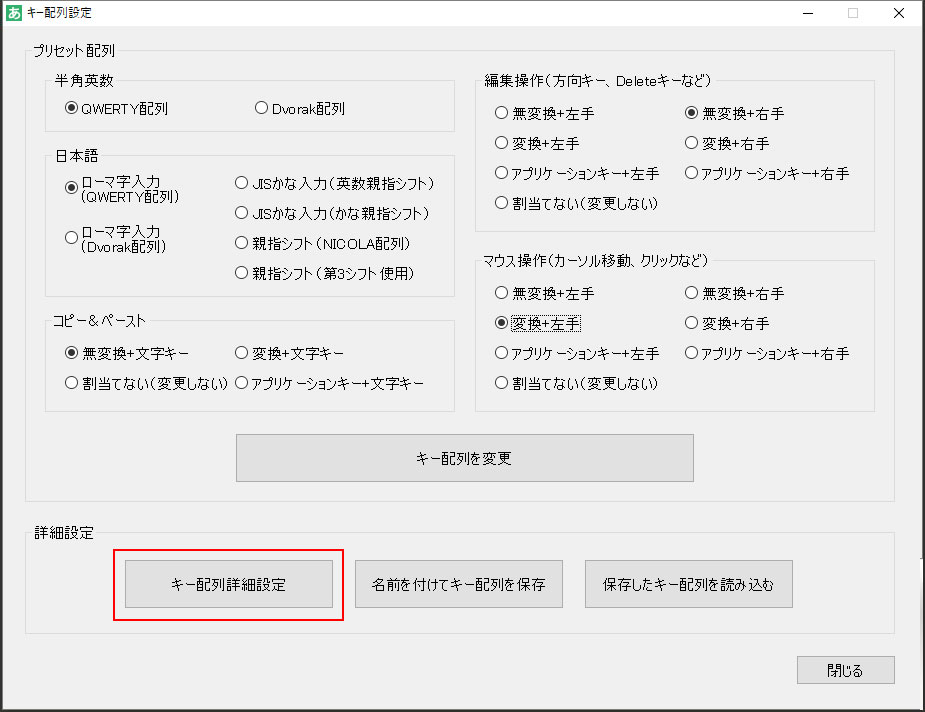
Task: Set mouse operations to 無変換+右手
Action: tap(691, 292)
